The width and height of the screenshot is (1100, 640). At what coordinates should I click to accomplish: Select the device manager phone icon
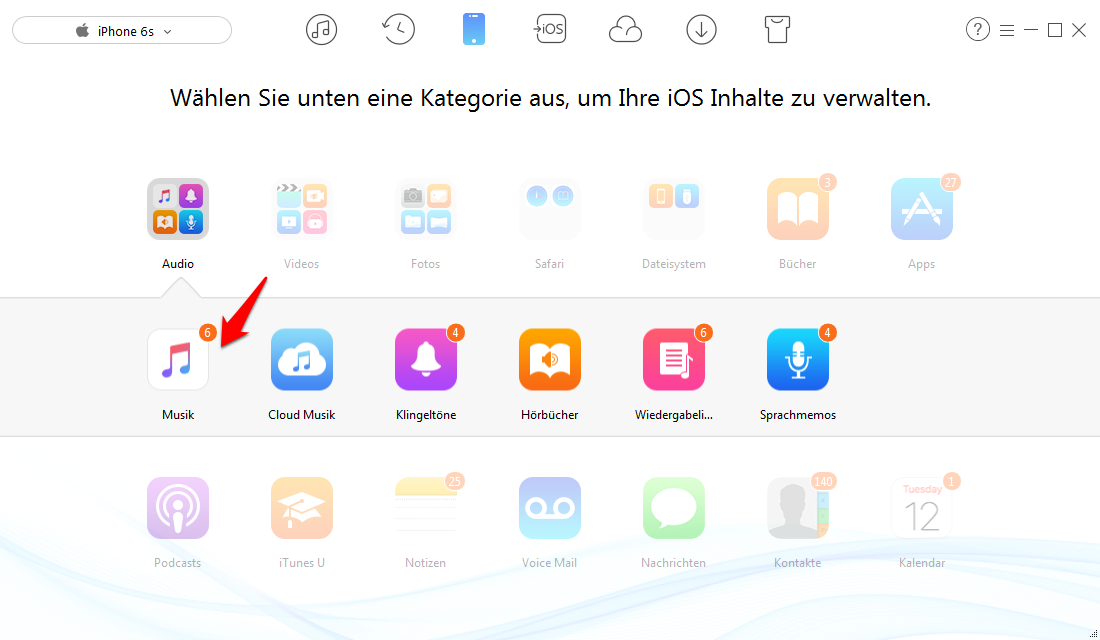tap(474, 29)
